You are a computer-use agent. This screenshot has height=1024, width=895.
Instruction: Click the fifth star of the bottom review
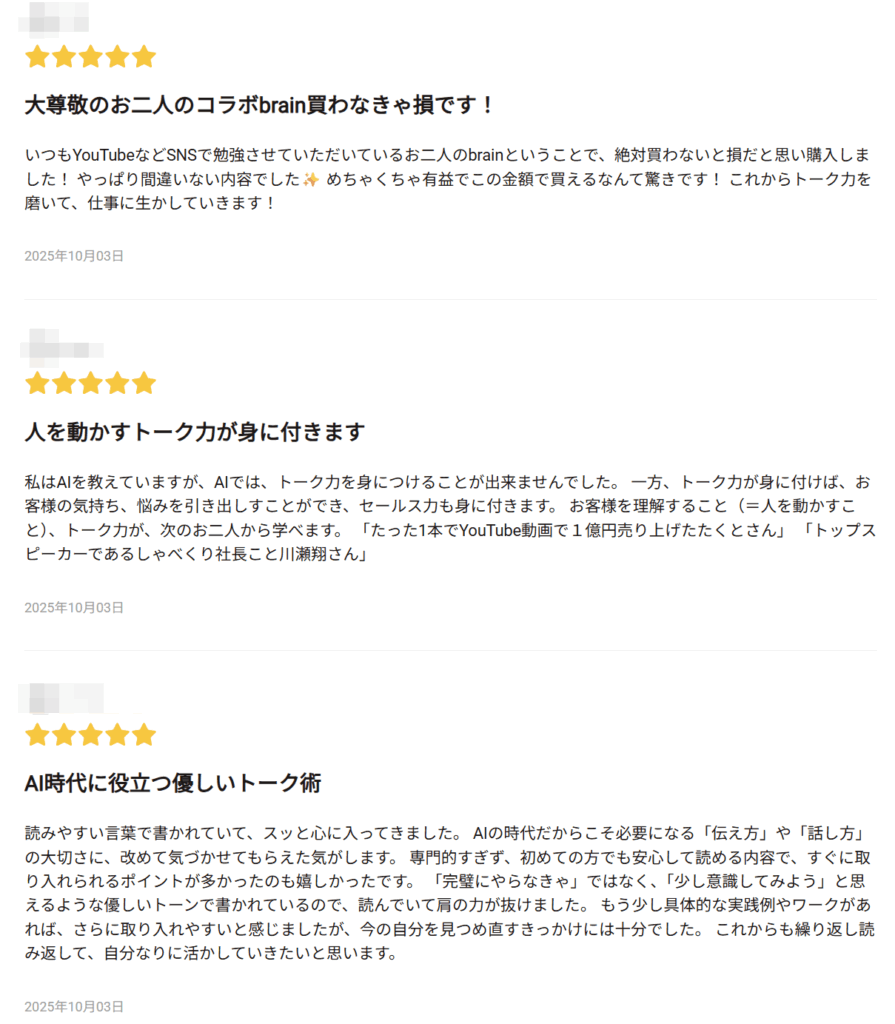point(144,735)
